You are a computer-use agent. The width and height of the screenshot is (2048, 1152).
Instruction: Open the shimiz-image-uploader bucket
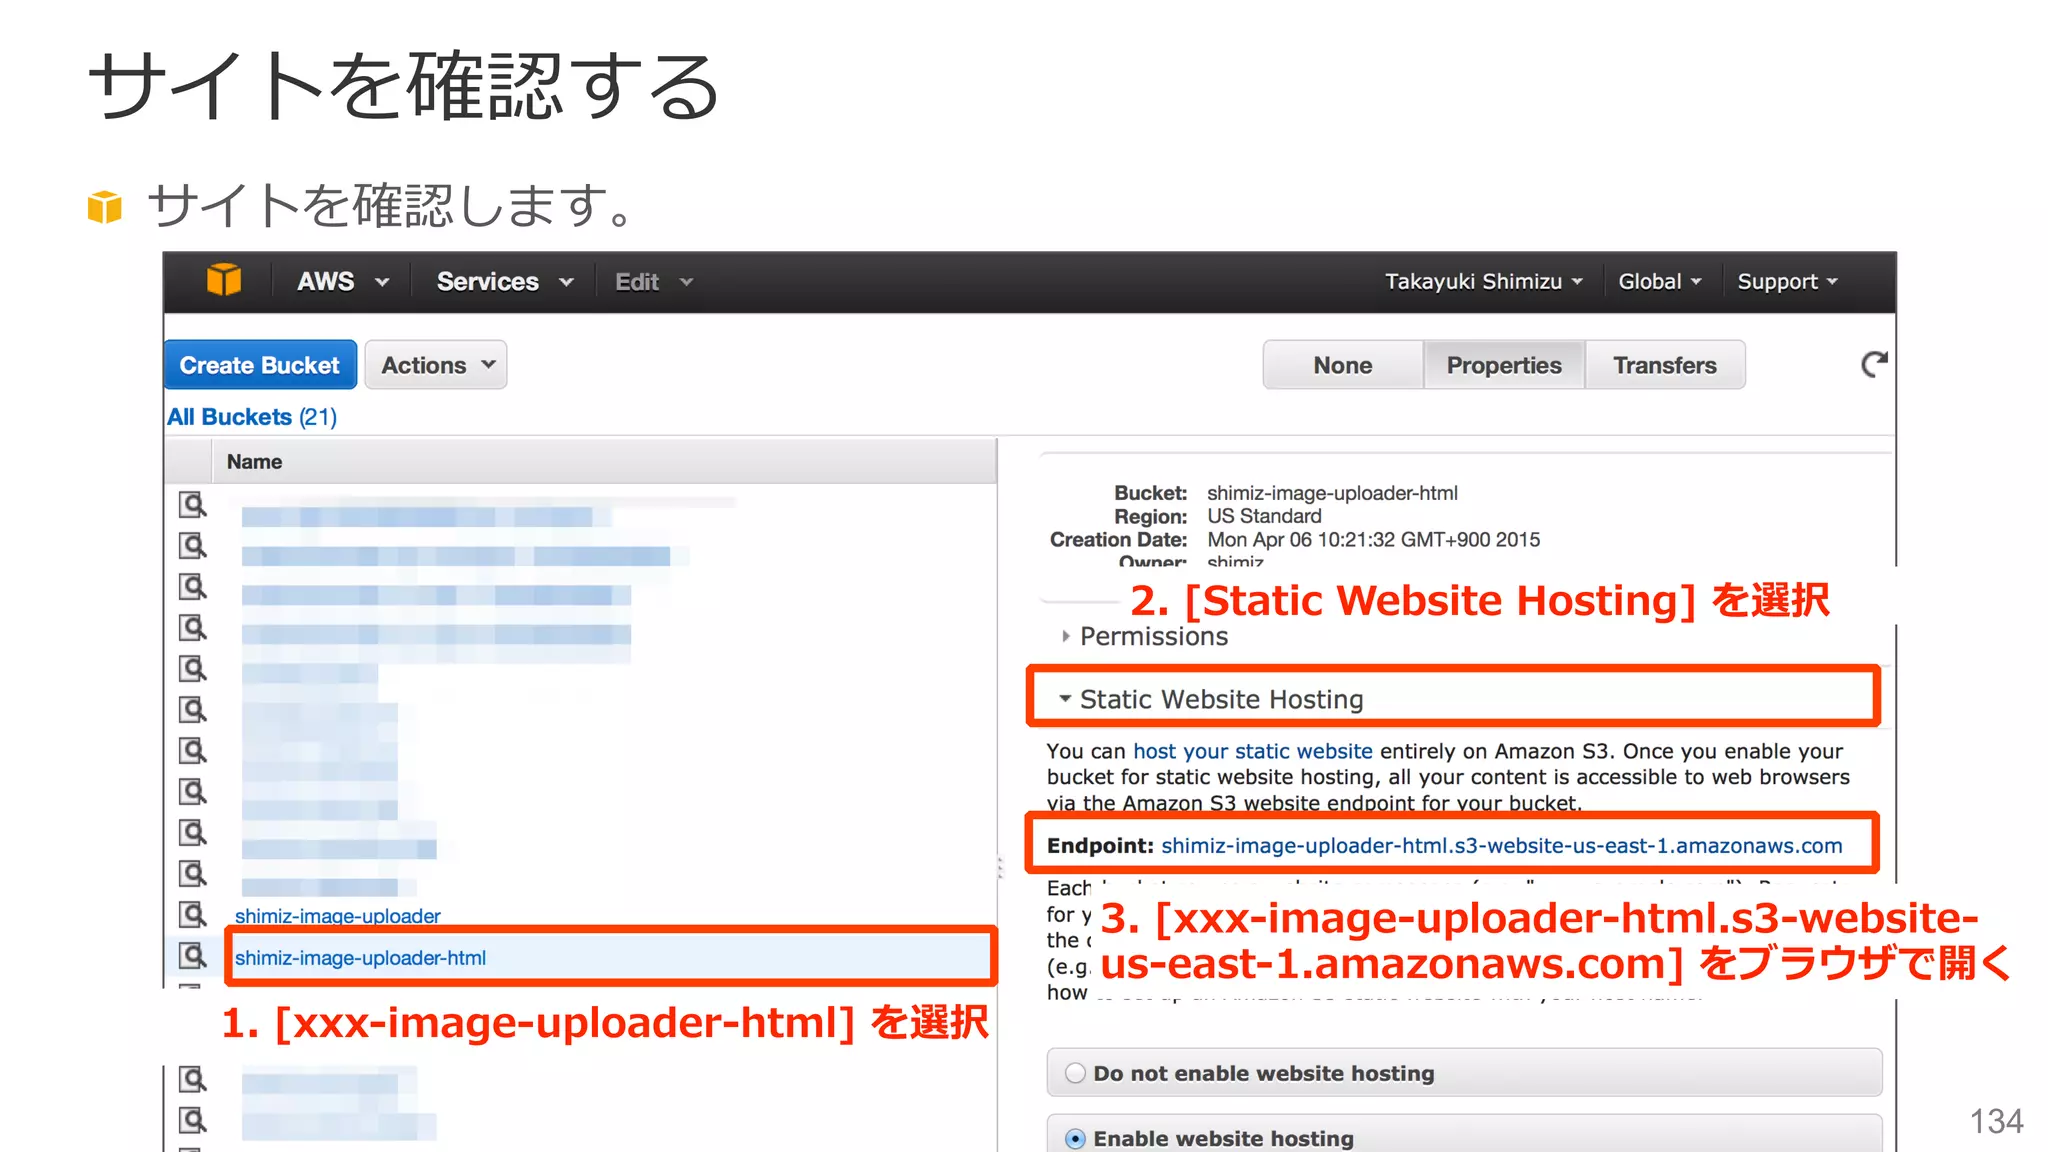point(337,916)
